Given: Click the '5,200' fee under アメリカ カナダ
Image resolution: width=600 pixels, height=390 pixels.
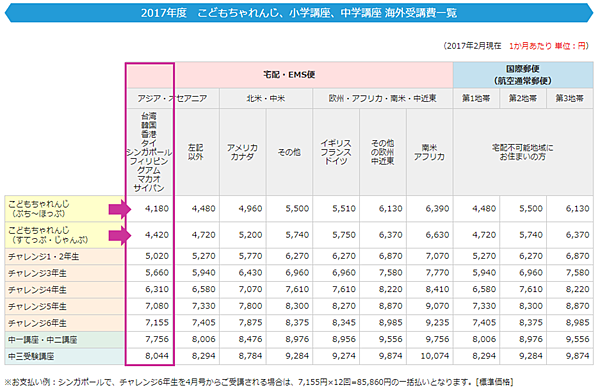Looking at the screenshot, I should click(250, 235).
